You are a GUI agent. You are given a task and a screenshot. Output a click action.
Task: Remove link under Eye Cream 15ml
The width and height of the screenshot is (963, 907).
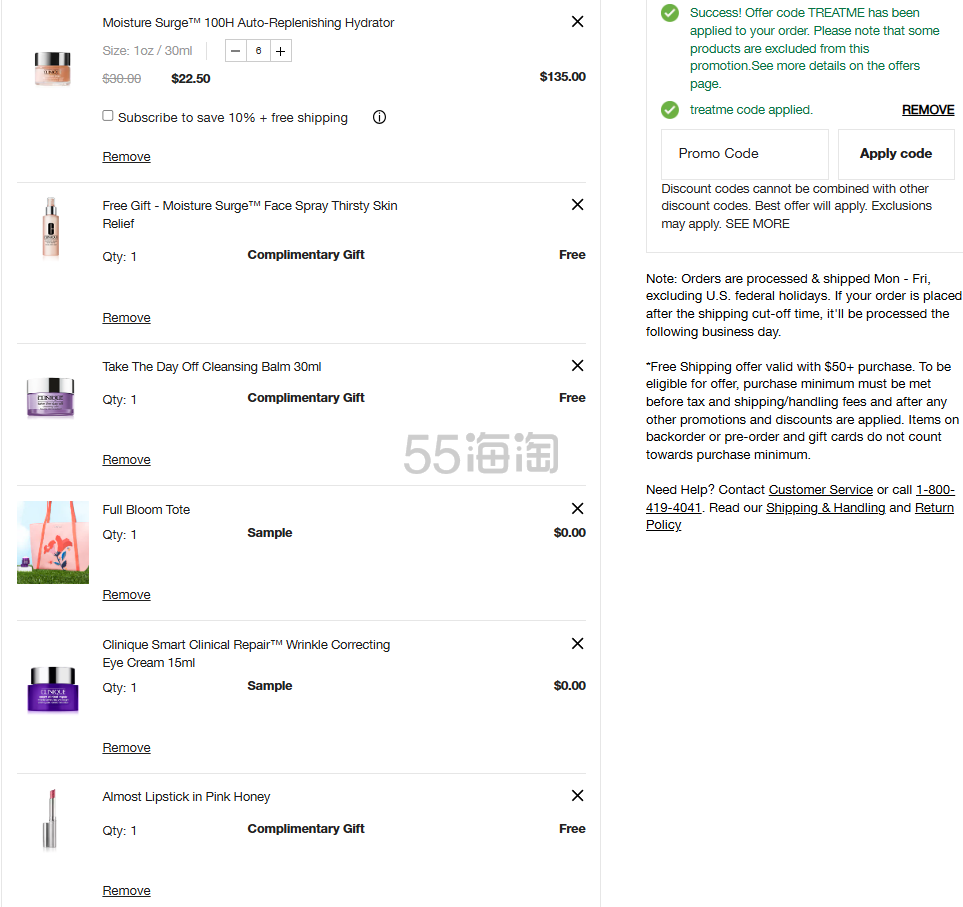[x=127, y=748]
